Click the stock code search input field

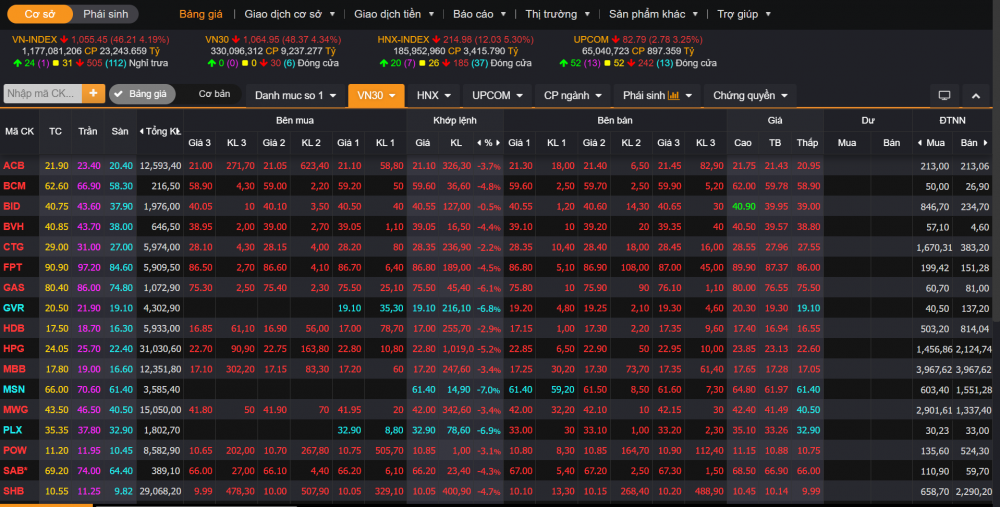point(42,94)
